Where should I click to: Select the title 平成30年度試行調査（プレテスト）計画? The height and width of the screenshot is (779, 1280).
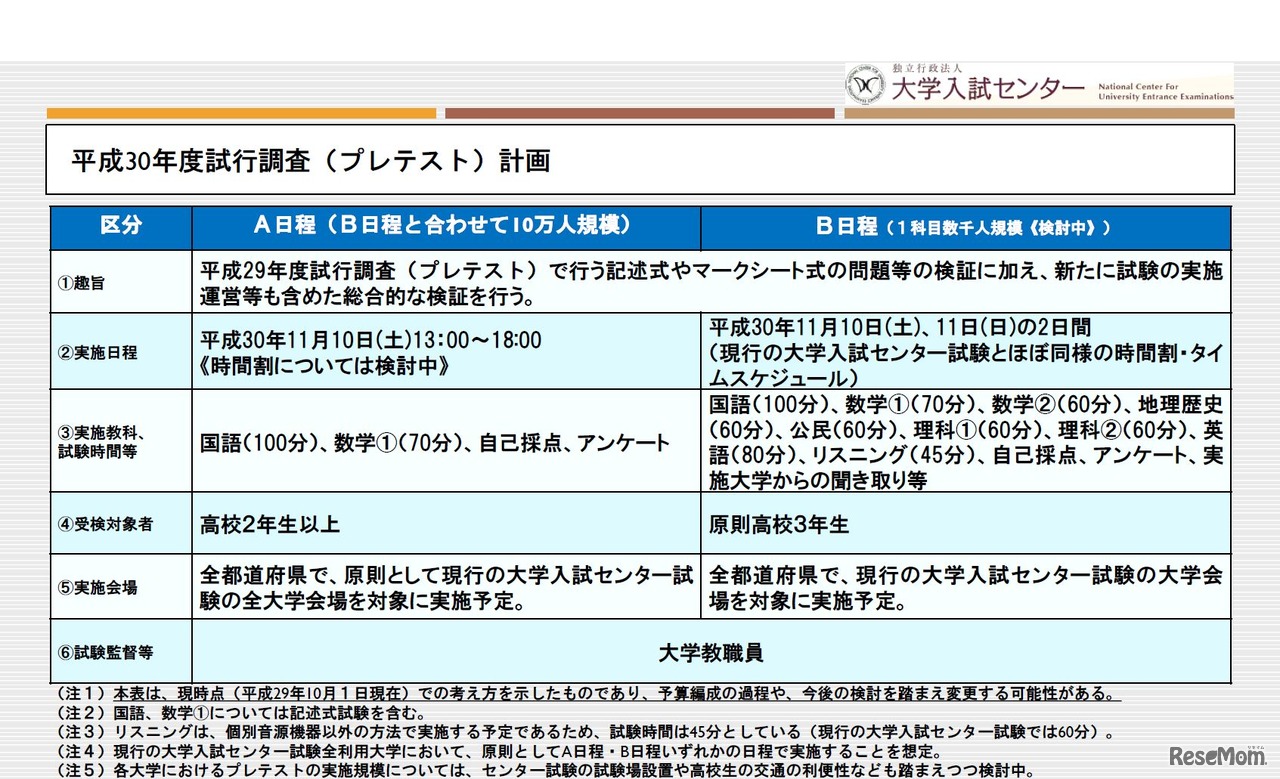(x=311, y=160)
